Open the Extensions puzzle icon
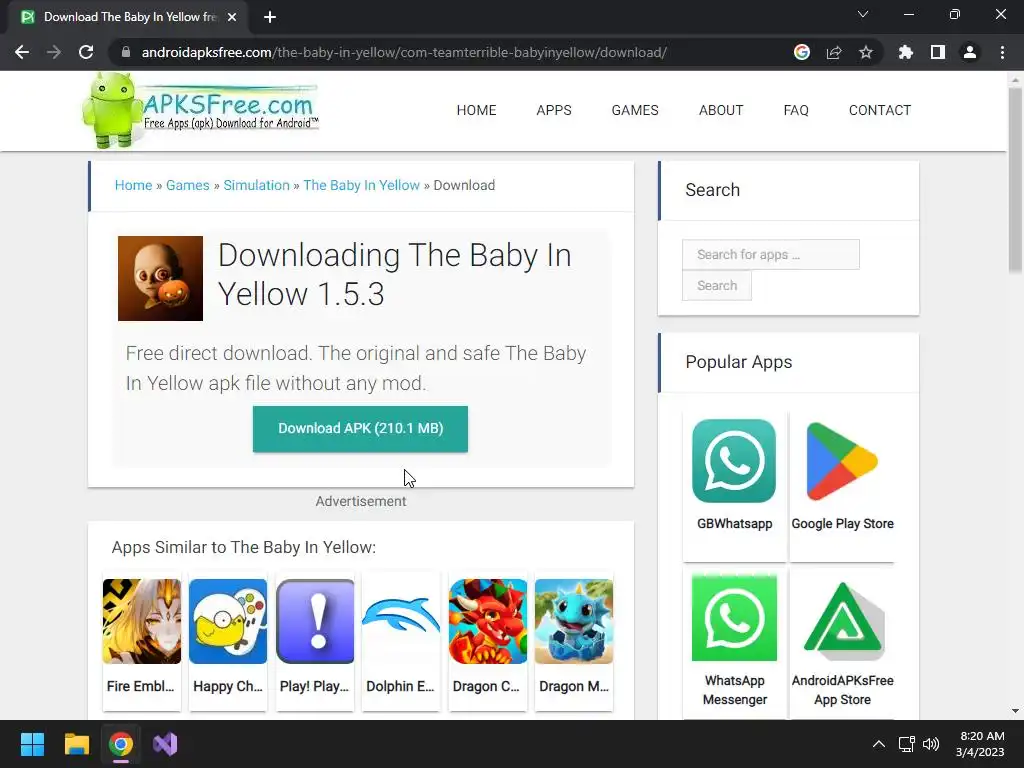The height and width of the screenshot is (768, 1024). point(906,52)
